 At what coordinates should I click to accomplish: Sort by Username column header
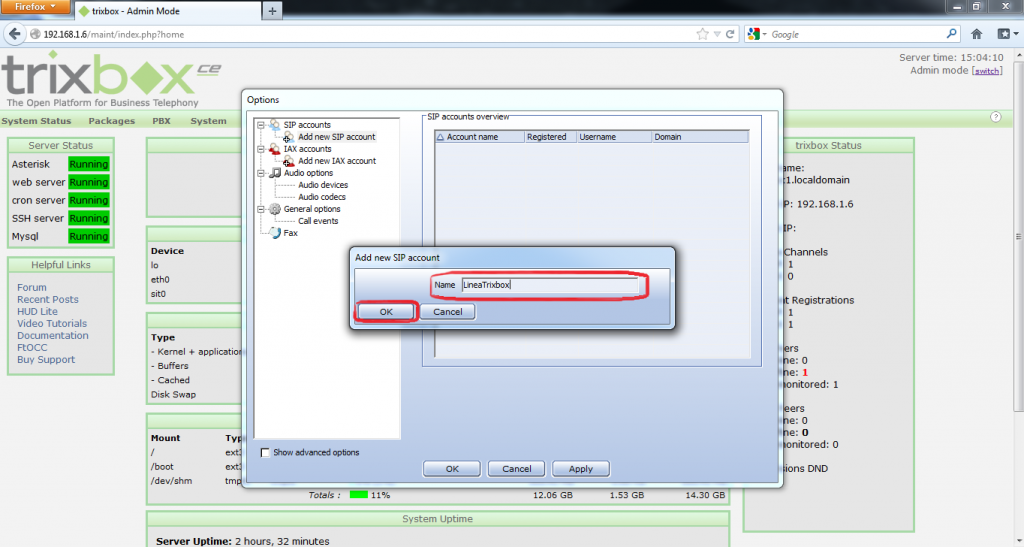coord(614,137)
